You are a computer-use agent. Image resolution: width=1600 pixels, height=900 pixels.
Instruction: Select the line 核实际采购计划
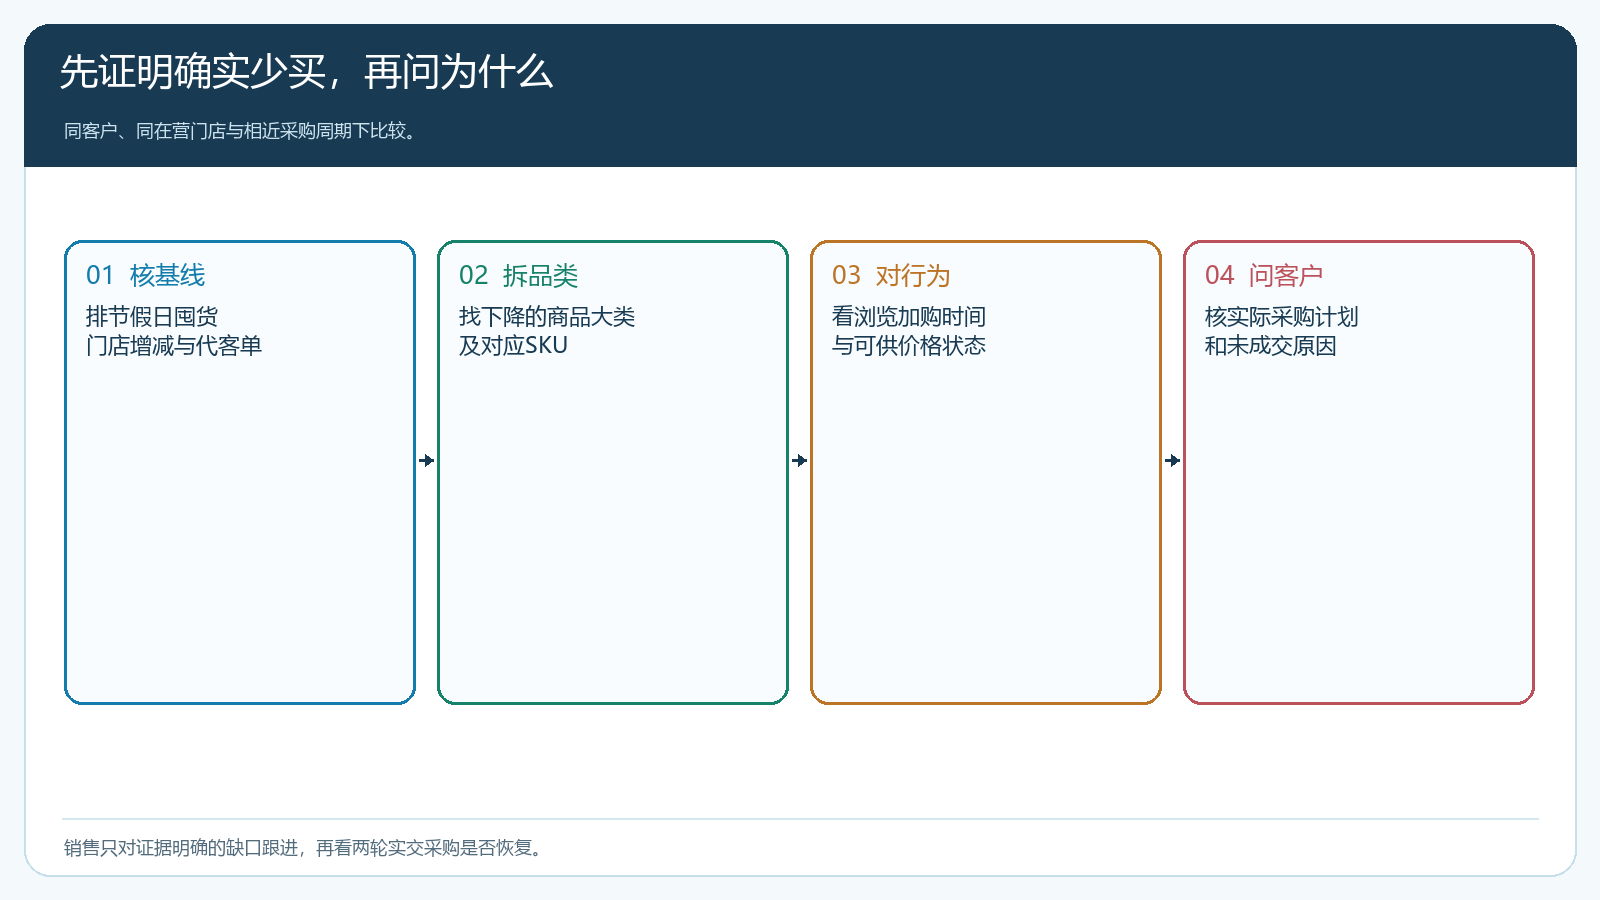coord(1282,317)
